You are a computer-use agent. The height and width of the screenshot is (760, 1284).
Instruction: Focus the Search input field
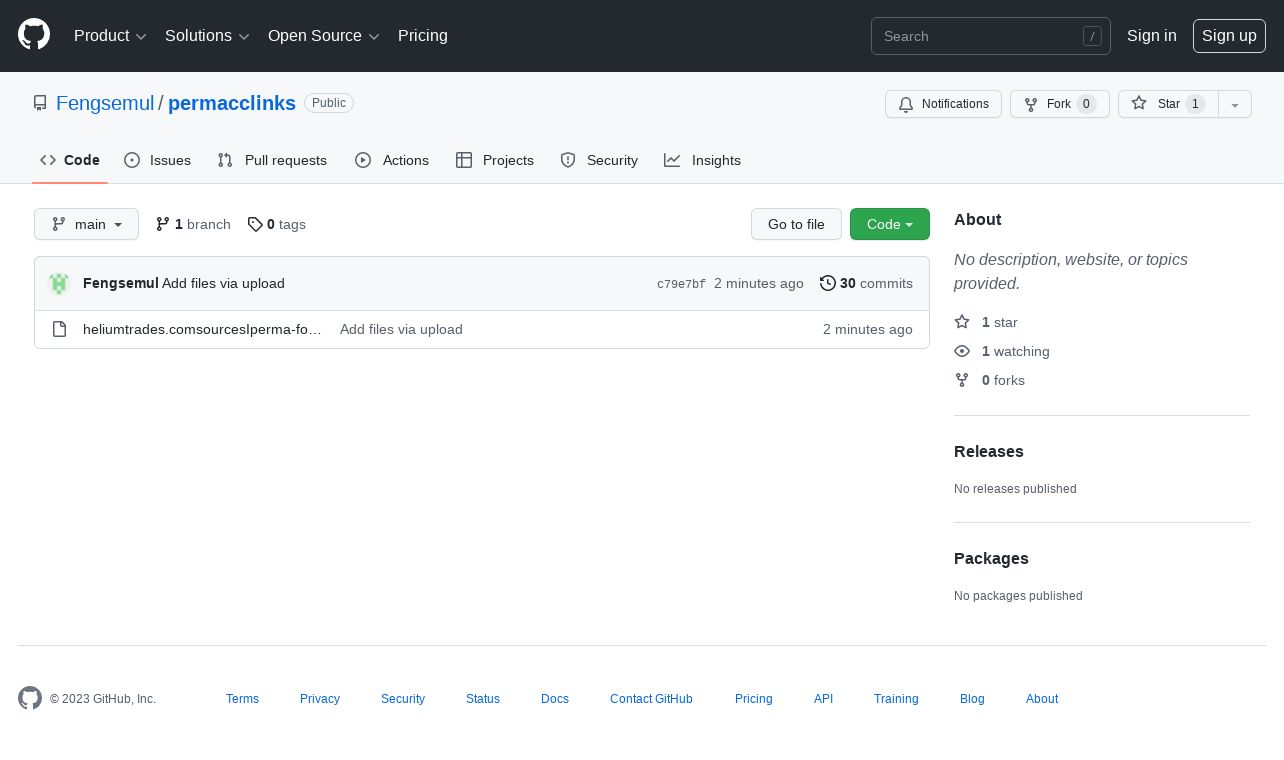click(991, 36)
